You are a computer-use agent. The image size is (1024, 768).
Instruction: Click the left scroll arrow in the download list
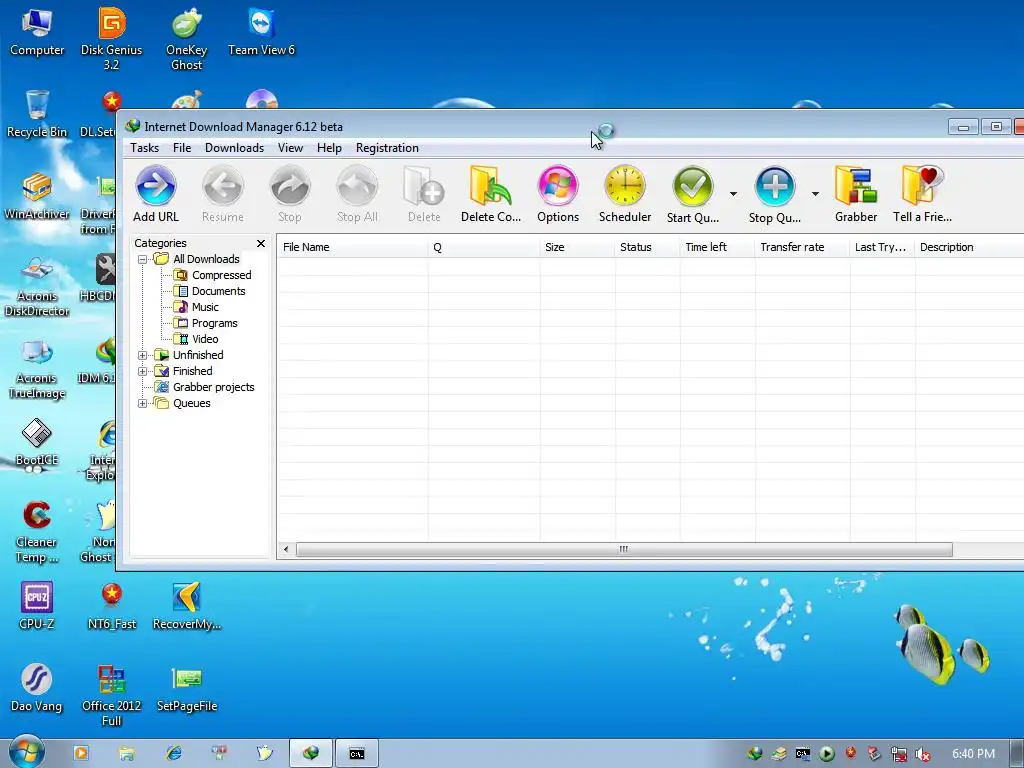pos(286,549)
